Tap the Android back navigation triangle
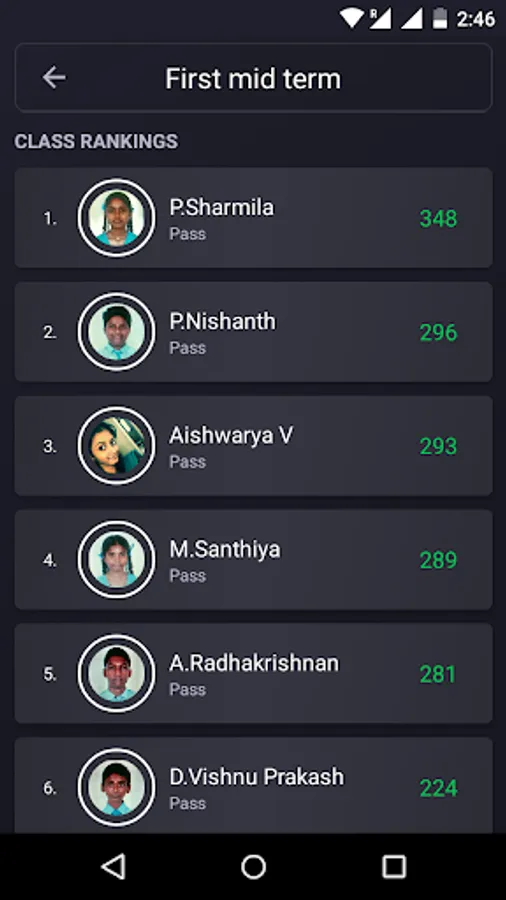506x900 pixels. (x=113, y=866)
